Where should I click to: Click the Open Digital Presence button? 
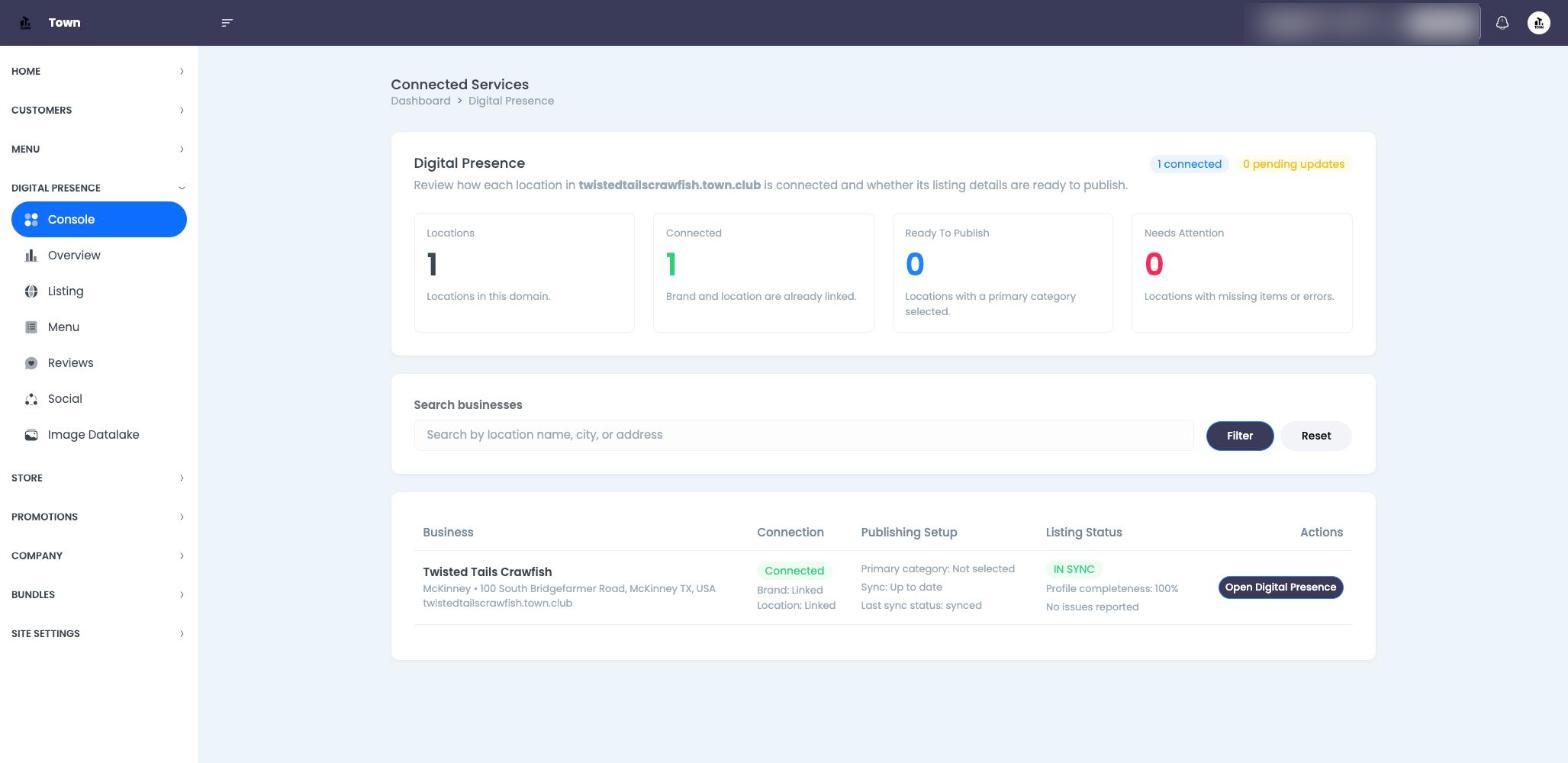click(x=1280, y=587)
